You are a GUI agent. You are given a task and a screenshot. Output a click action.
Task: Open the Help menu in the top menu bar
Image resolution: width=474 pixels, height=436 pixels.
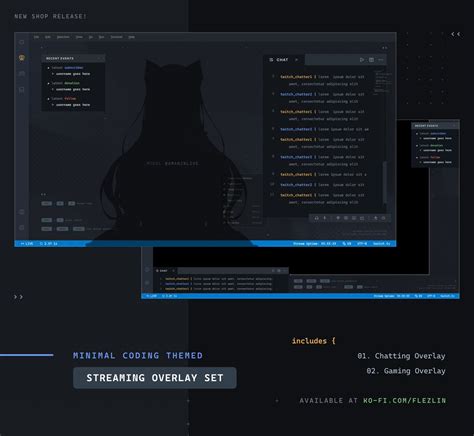click(132, 37)
